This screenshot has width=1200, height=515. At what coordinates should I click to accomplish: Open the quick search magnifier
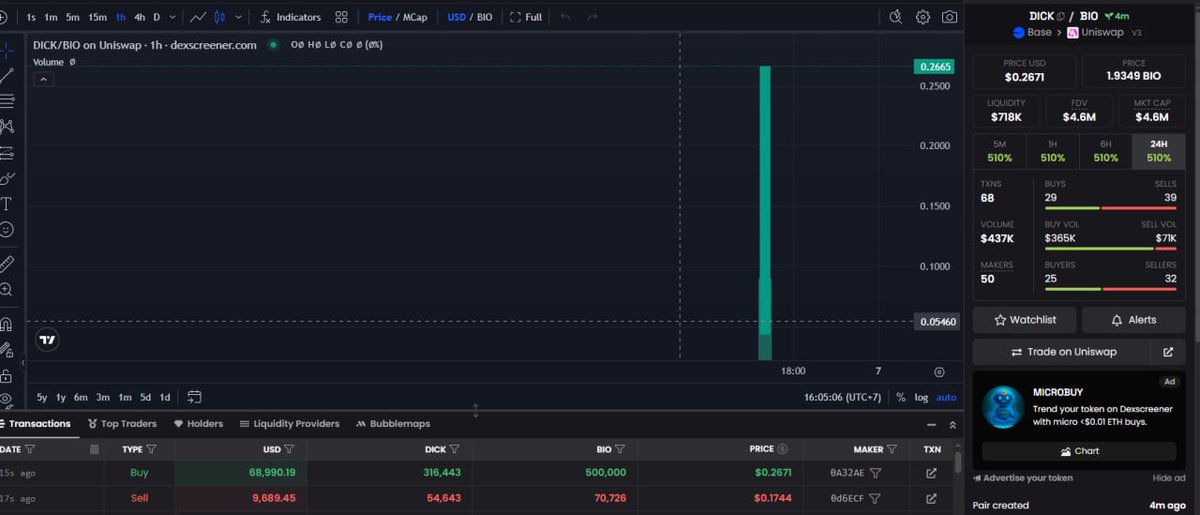(x=896, y=17)
